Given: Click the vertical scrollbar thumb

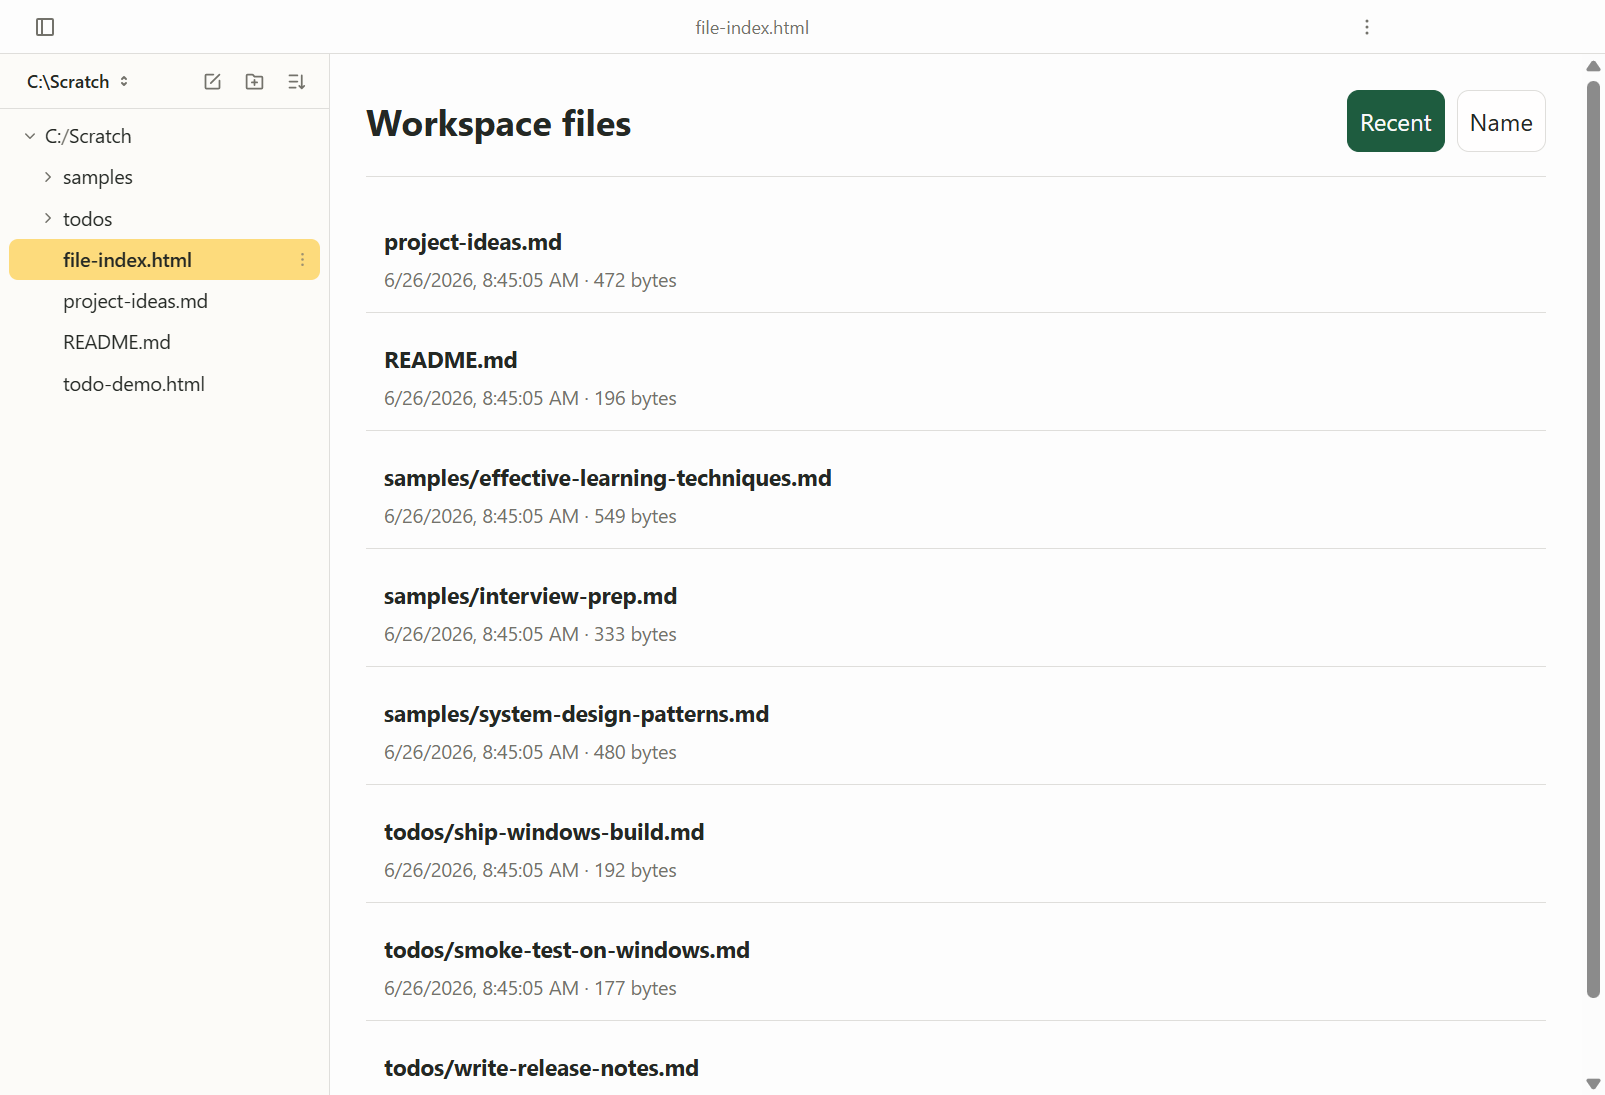Looking at the screenshot, I should 1593,539.
